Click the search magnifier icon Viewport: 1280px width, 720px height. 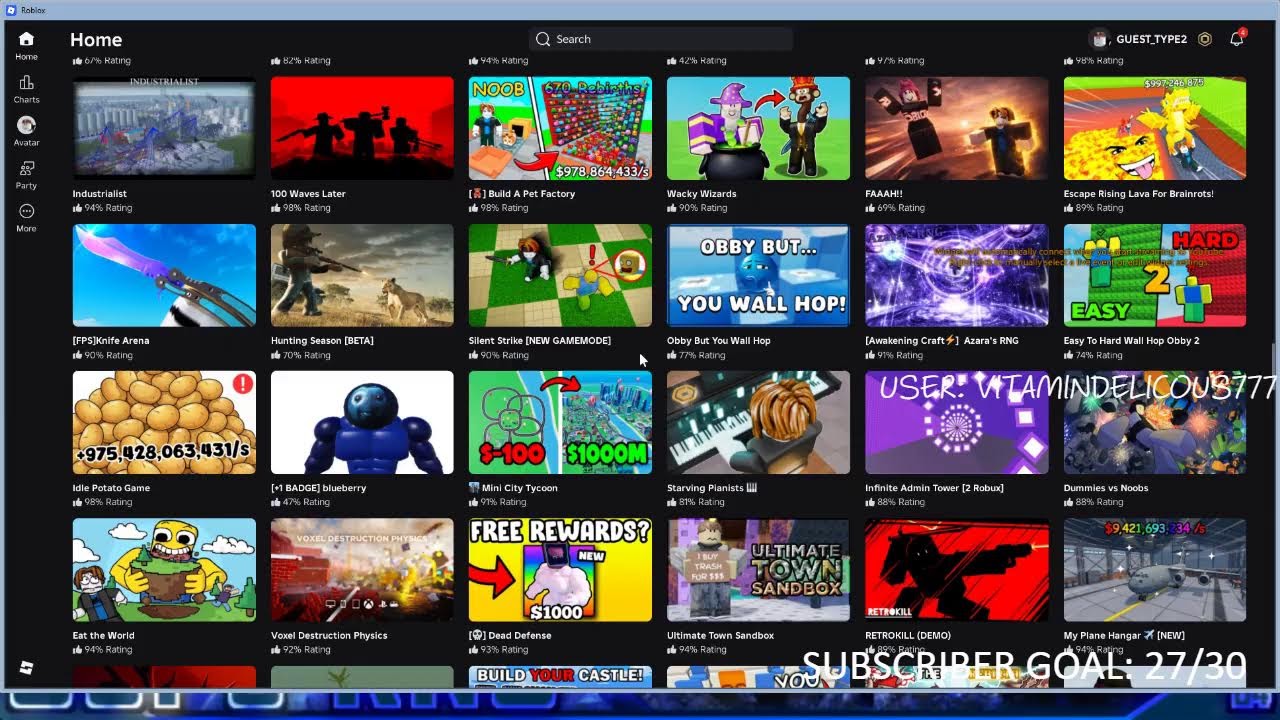pos(543,39)
